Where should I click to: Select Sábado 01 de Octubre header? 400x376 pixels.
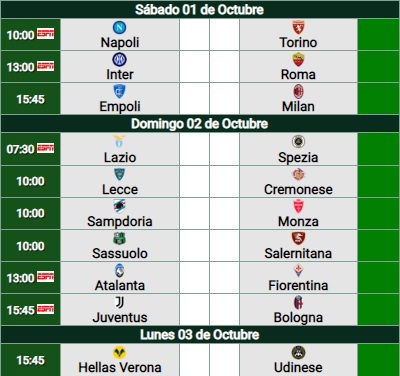(200, 10)
